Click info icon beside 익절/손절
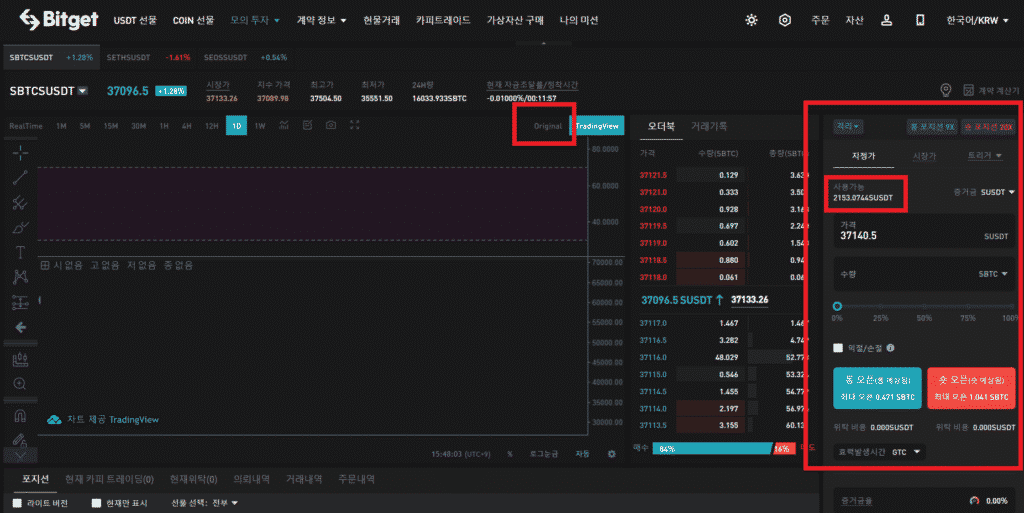Image resolution: width=1024 pixels, height=513 pixels. point(890,348)
